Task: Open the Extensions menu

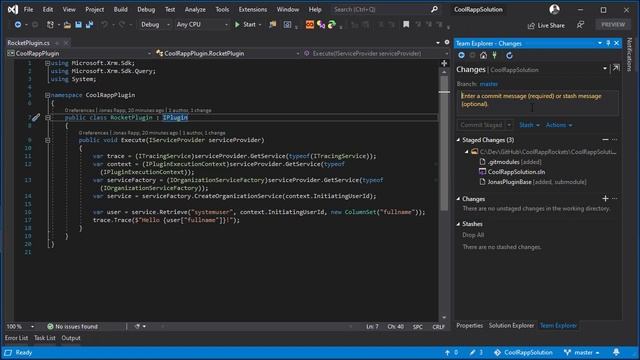Action: pyautogui.click(x=253, y=9)
